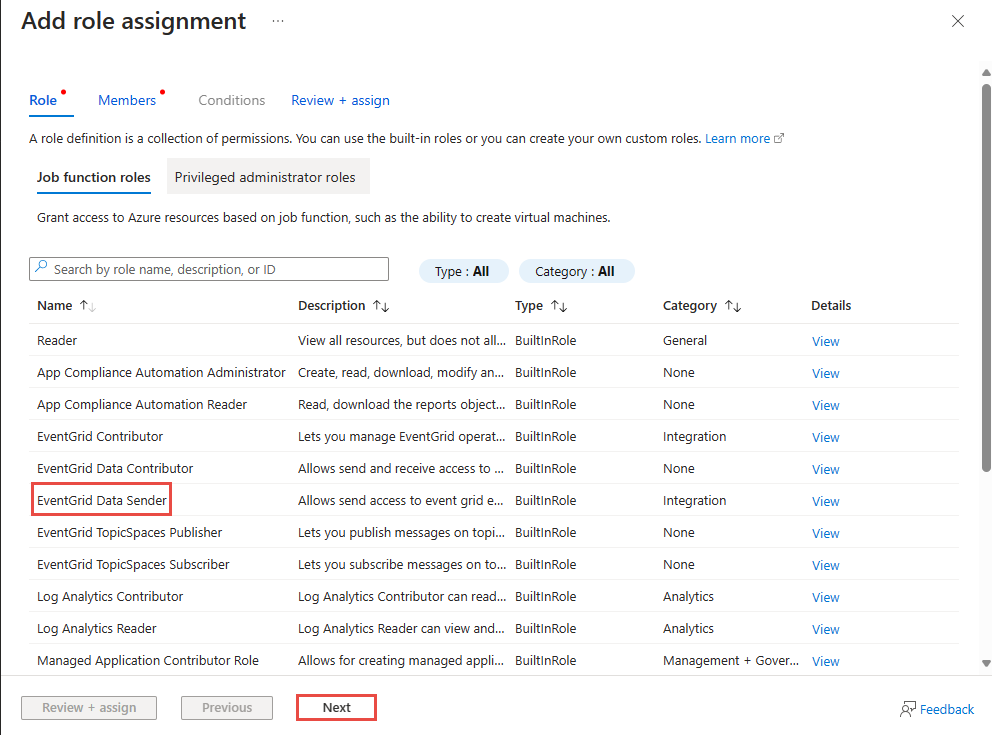The width and height of the screenshot is (992, 735).
Task: Sort by Category column arrows
Action: 733,306
